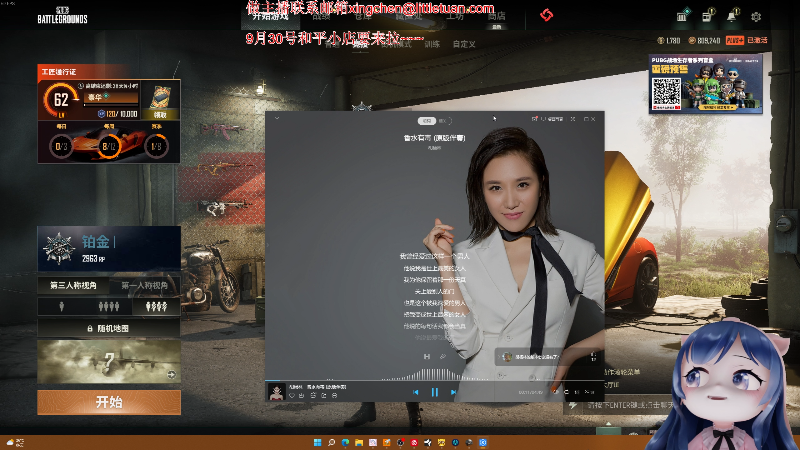The image size is (800, 450).
Task: Choose the highlighted squad mode option
Action: (x=156, y=306)
